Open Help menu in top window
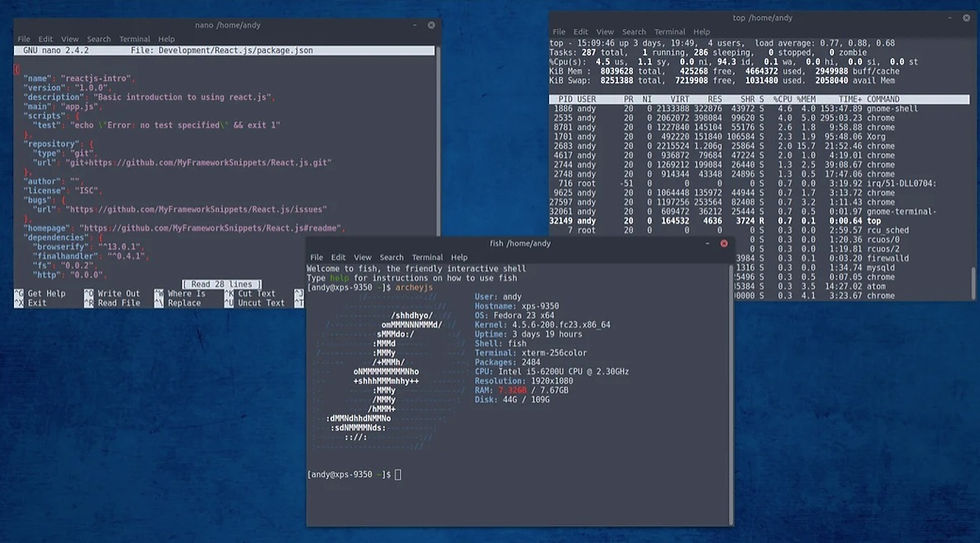This screenshot has width=980, height=543. (701, 31)
